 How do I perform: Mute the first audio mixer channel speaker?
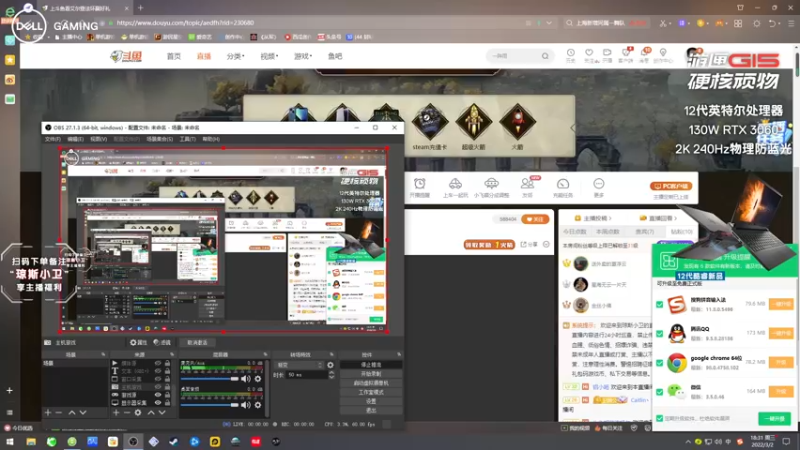(246, 379)
